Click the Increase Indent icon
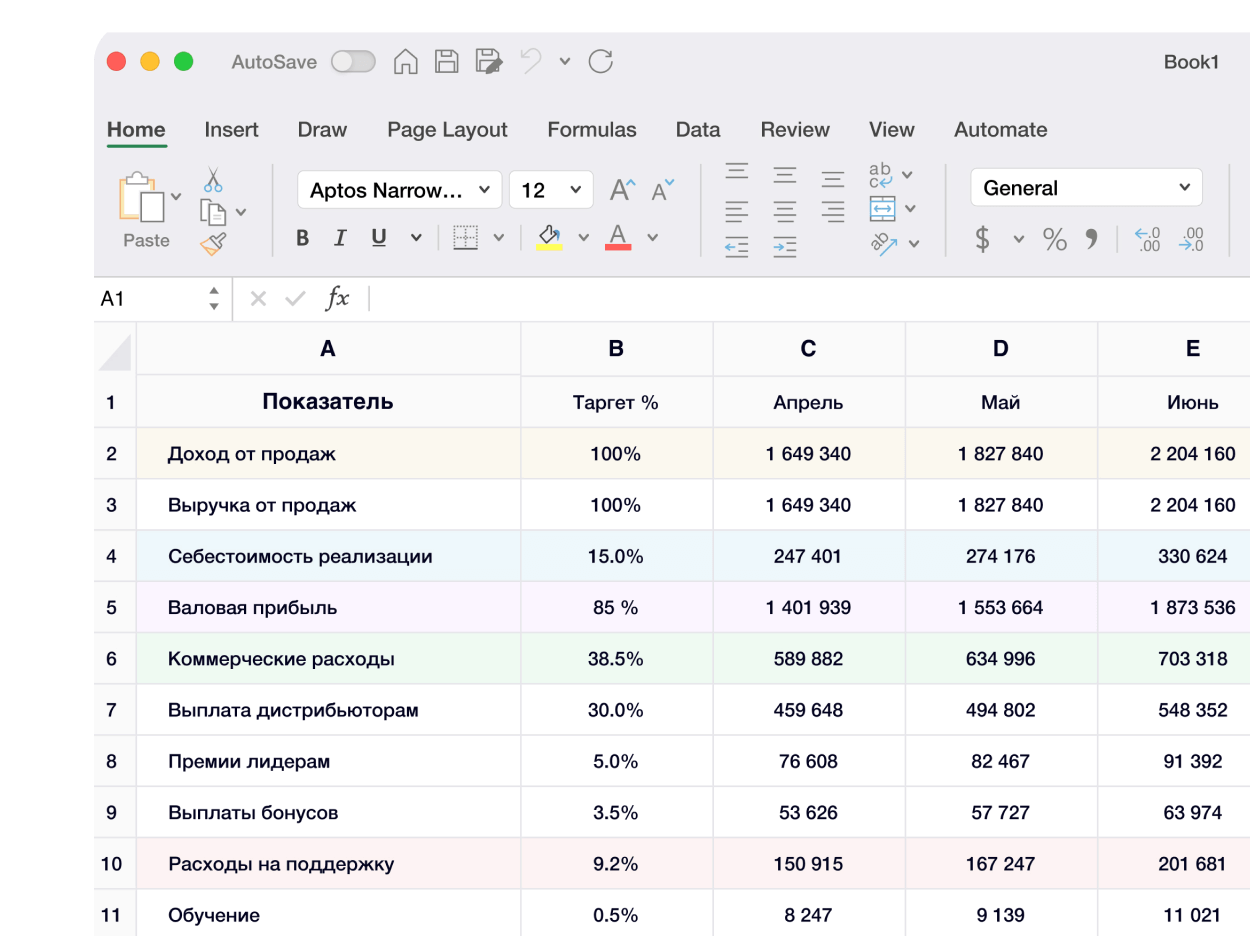 tap(785, 247)
